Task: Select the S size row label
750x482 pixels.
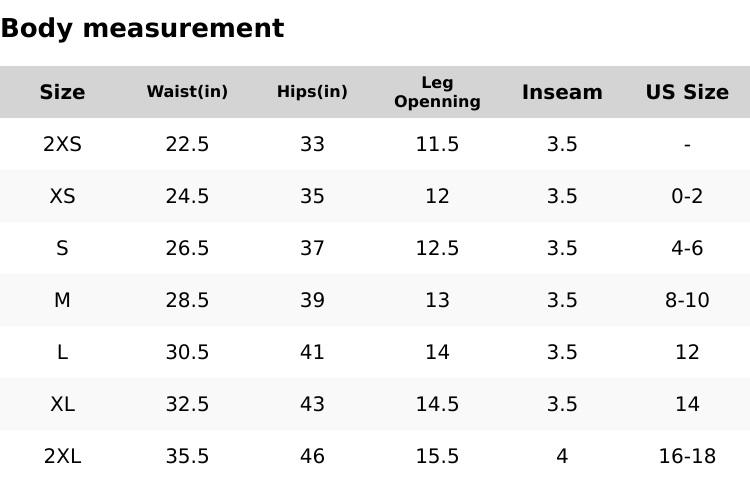Action: tap(62, 248)
